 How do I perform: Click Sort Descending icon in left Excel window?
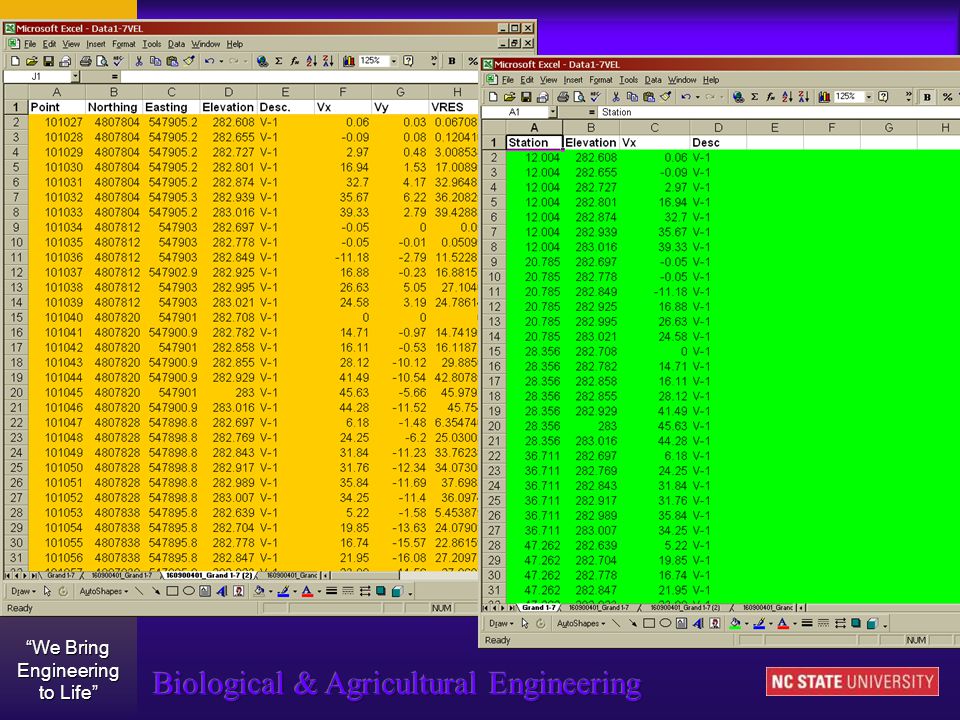coord(328,61)
